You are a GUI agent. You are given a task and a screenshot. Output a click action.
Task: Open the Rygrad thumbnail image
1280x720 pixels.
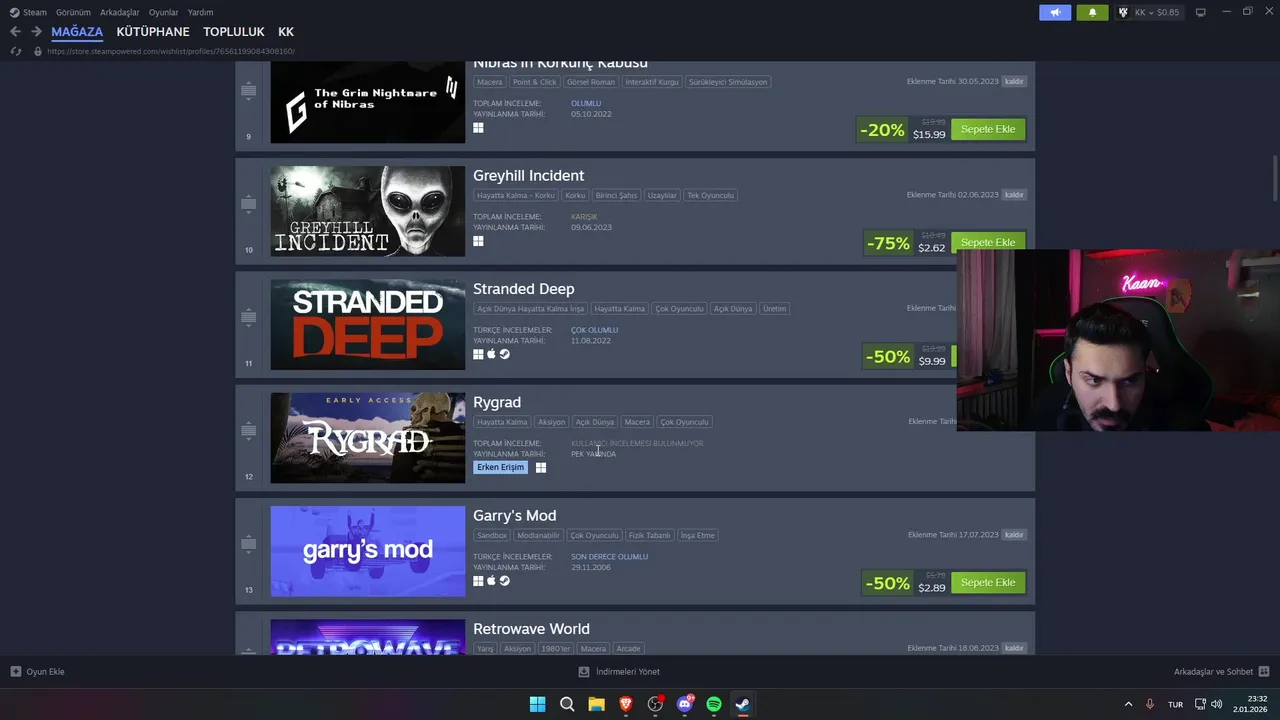pos(368,438)
